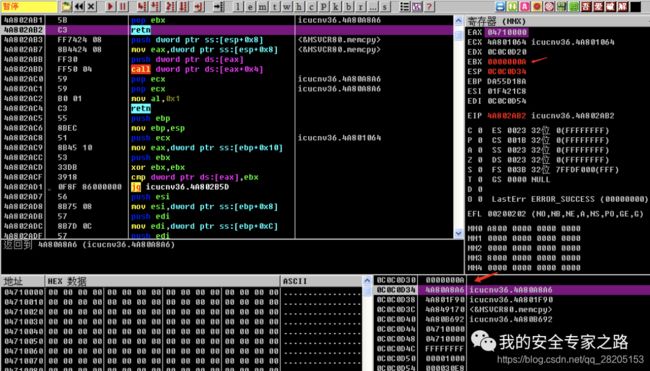This screenshot has width=650, height=371.
Task: Select the EAX register value 04710000
Action: tap(507, 32)
